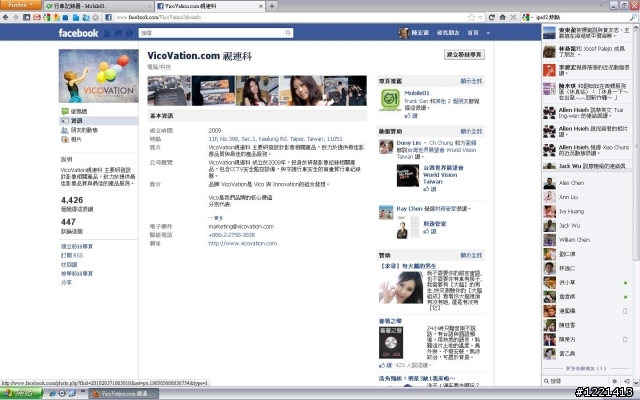Image resolution: width=640 pixels, height=400 pixels.
Task: Click the Windows Start button
Action: pyautogui.click(x=21, y=393)
